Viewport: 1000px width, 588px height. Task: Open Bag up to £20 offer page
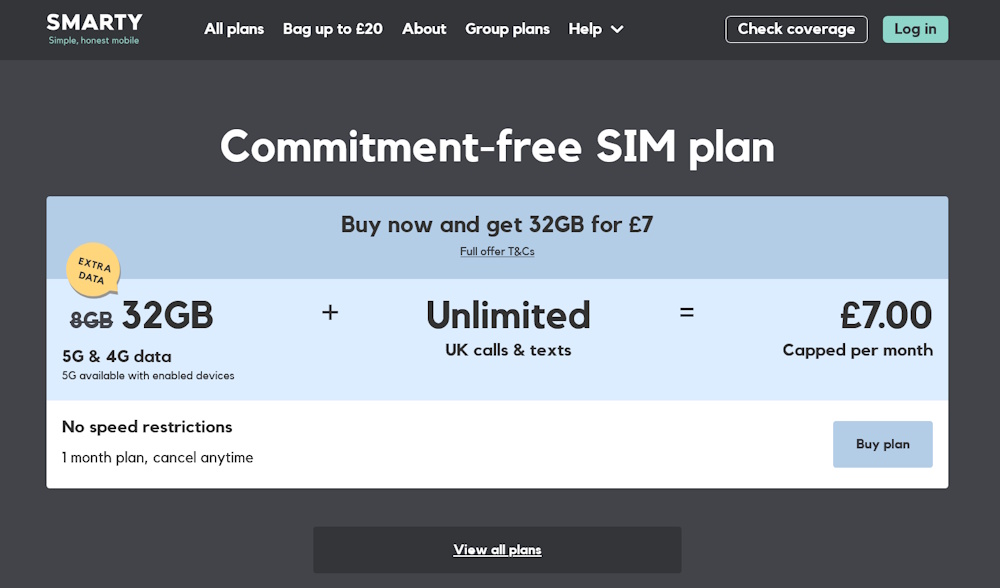pos(332,29)
